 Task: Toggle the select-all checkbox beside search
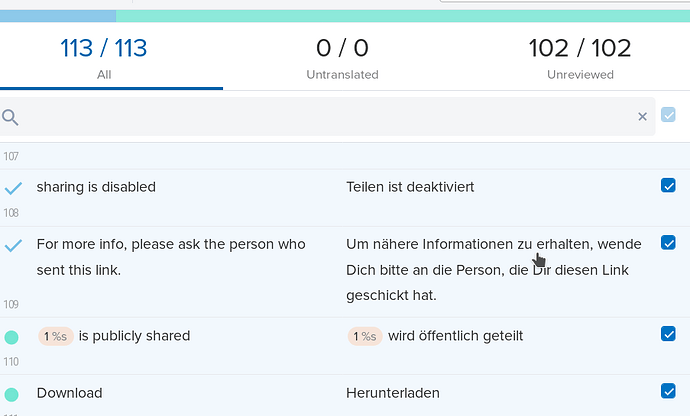coord(668,115)
